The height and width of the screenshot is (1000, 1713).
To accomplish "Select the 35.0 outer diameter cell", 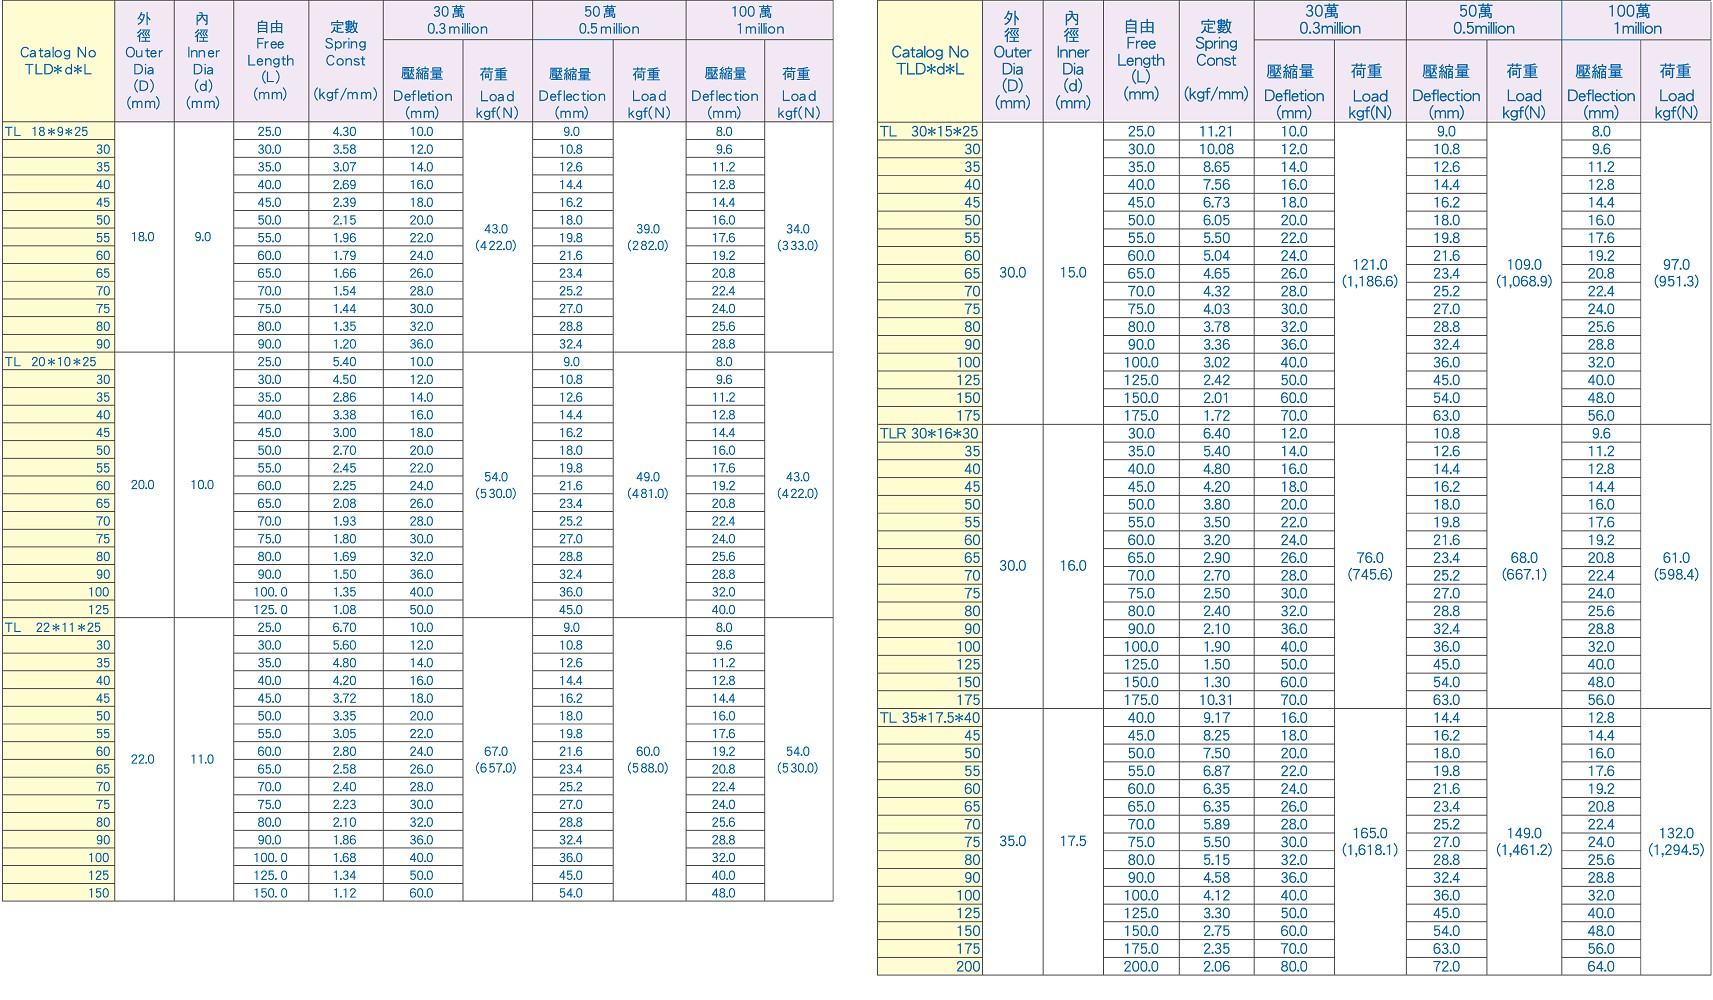I will (1012, 841).
